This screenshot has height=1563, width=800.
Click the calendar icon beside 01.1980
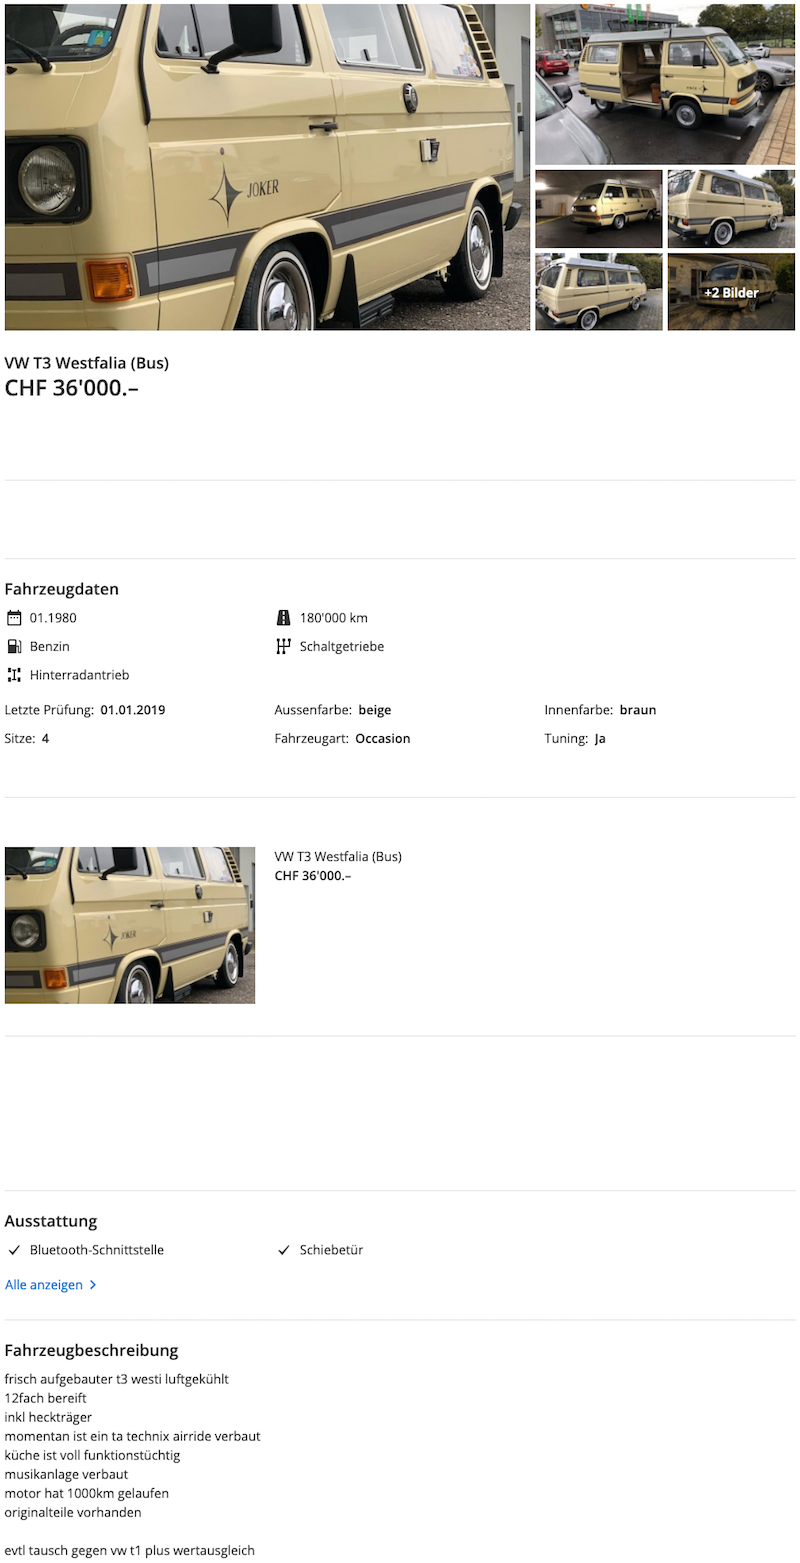(x=14, y=618)
